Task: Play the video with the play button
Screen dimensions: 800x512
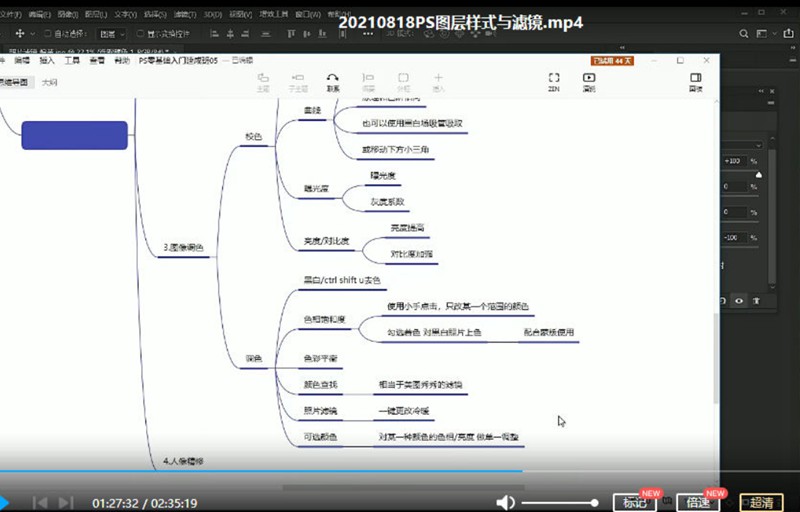Action: 4,503
